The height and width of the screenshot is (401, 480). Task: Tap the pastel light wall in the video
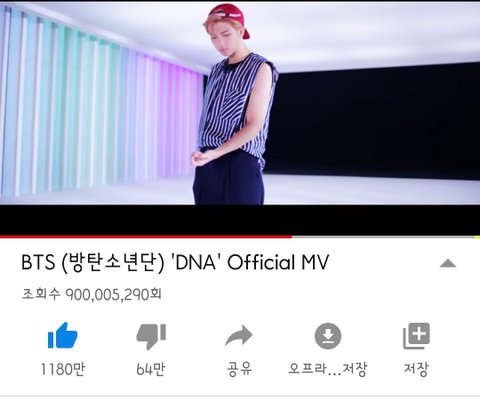click(x=100, y=107)
